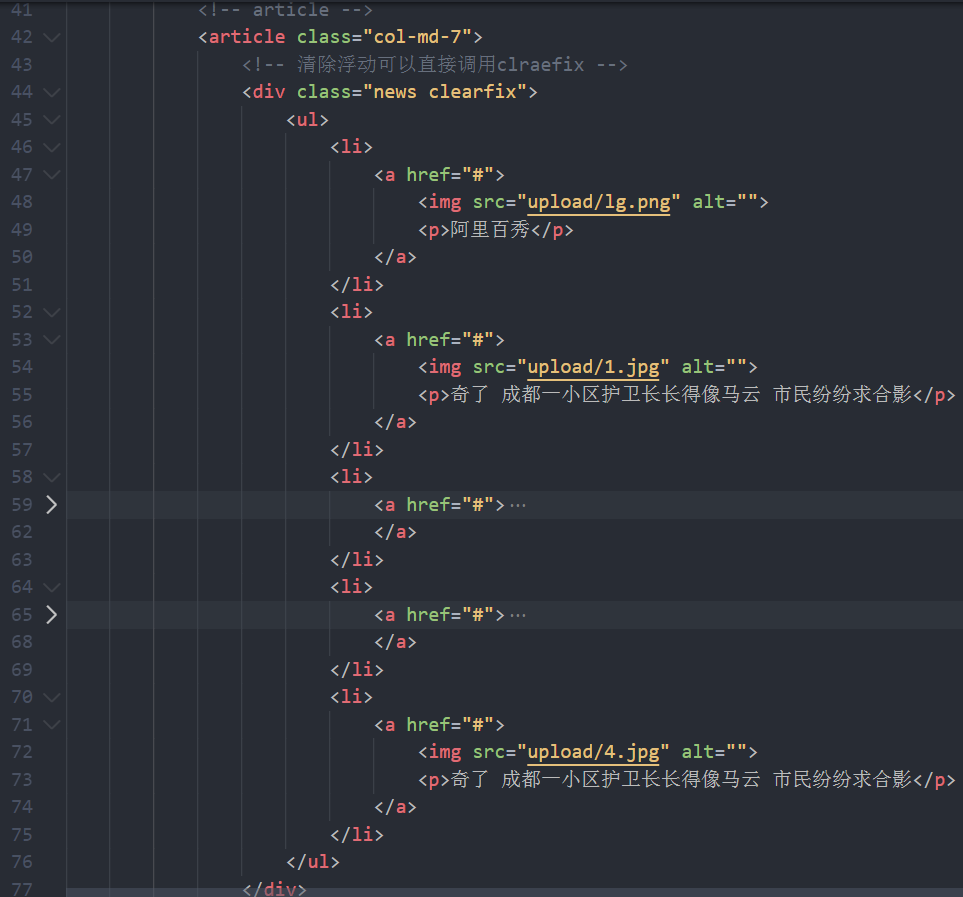Image resolution: width=963 pixels, height=897 pixels.
Task: Expand the folded anchor on line 59
Action: 52,505
